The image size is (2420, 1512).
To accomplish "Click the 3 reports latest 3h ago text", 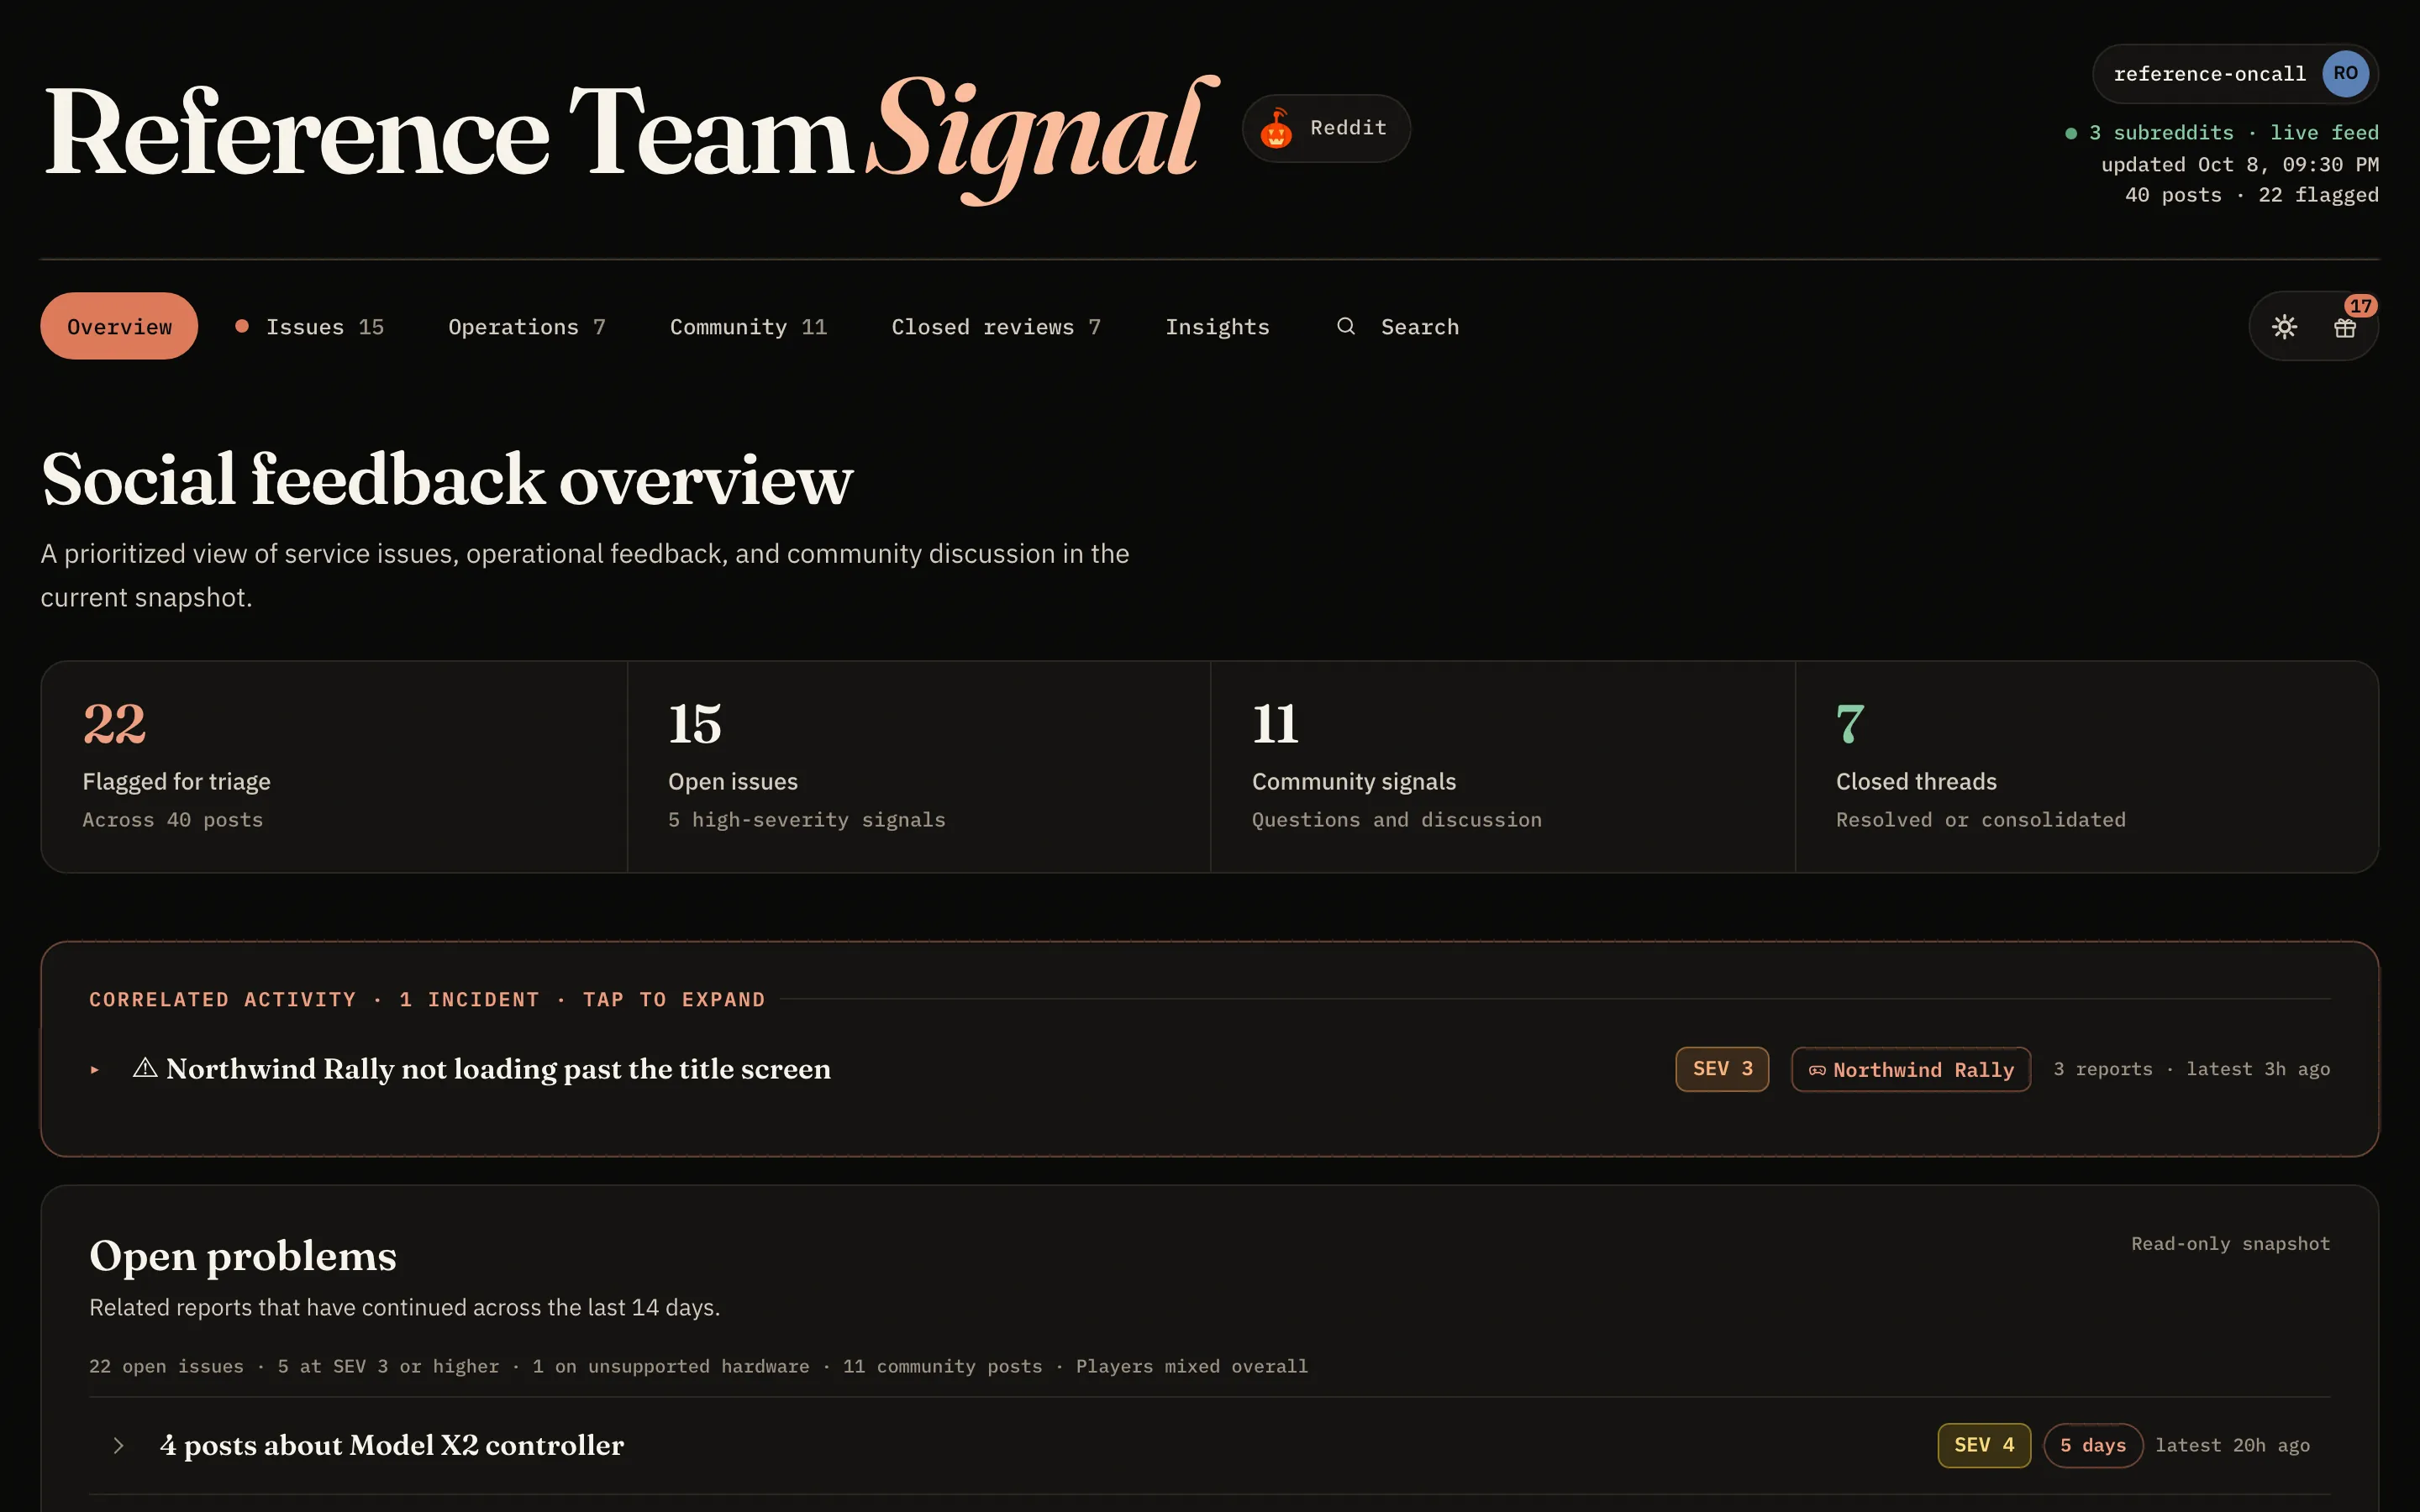I will point(2191,1069).
